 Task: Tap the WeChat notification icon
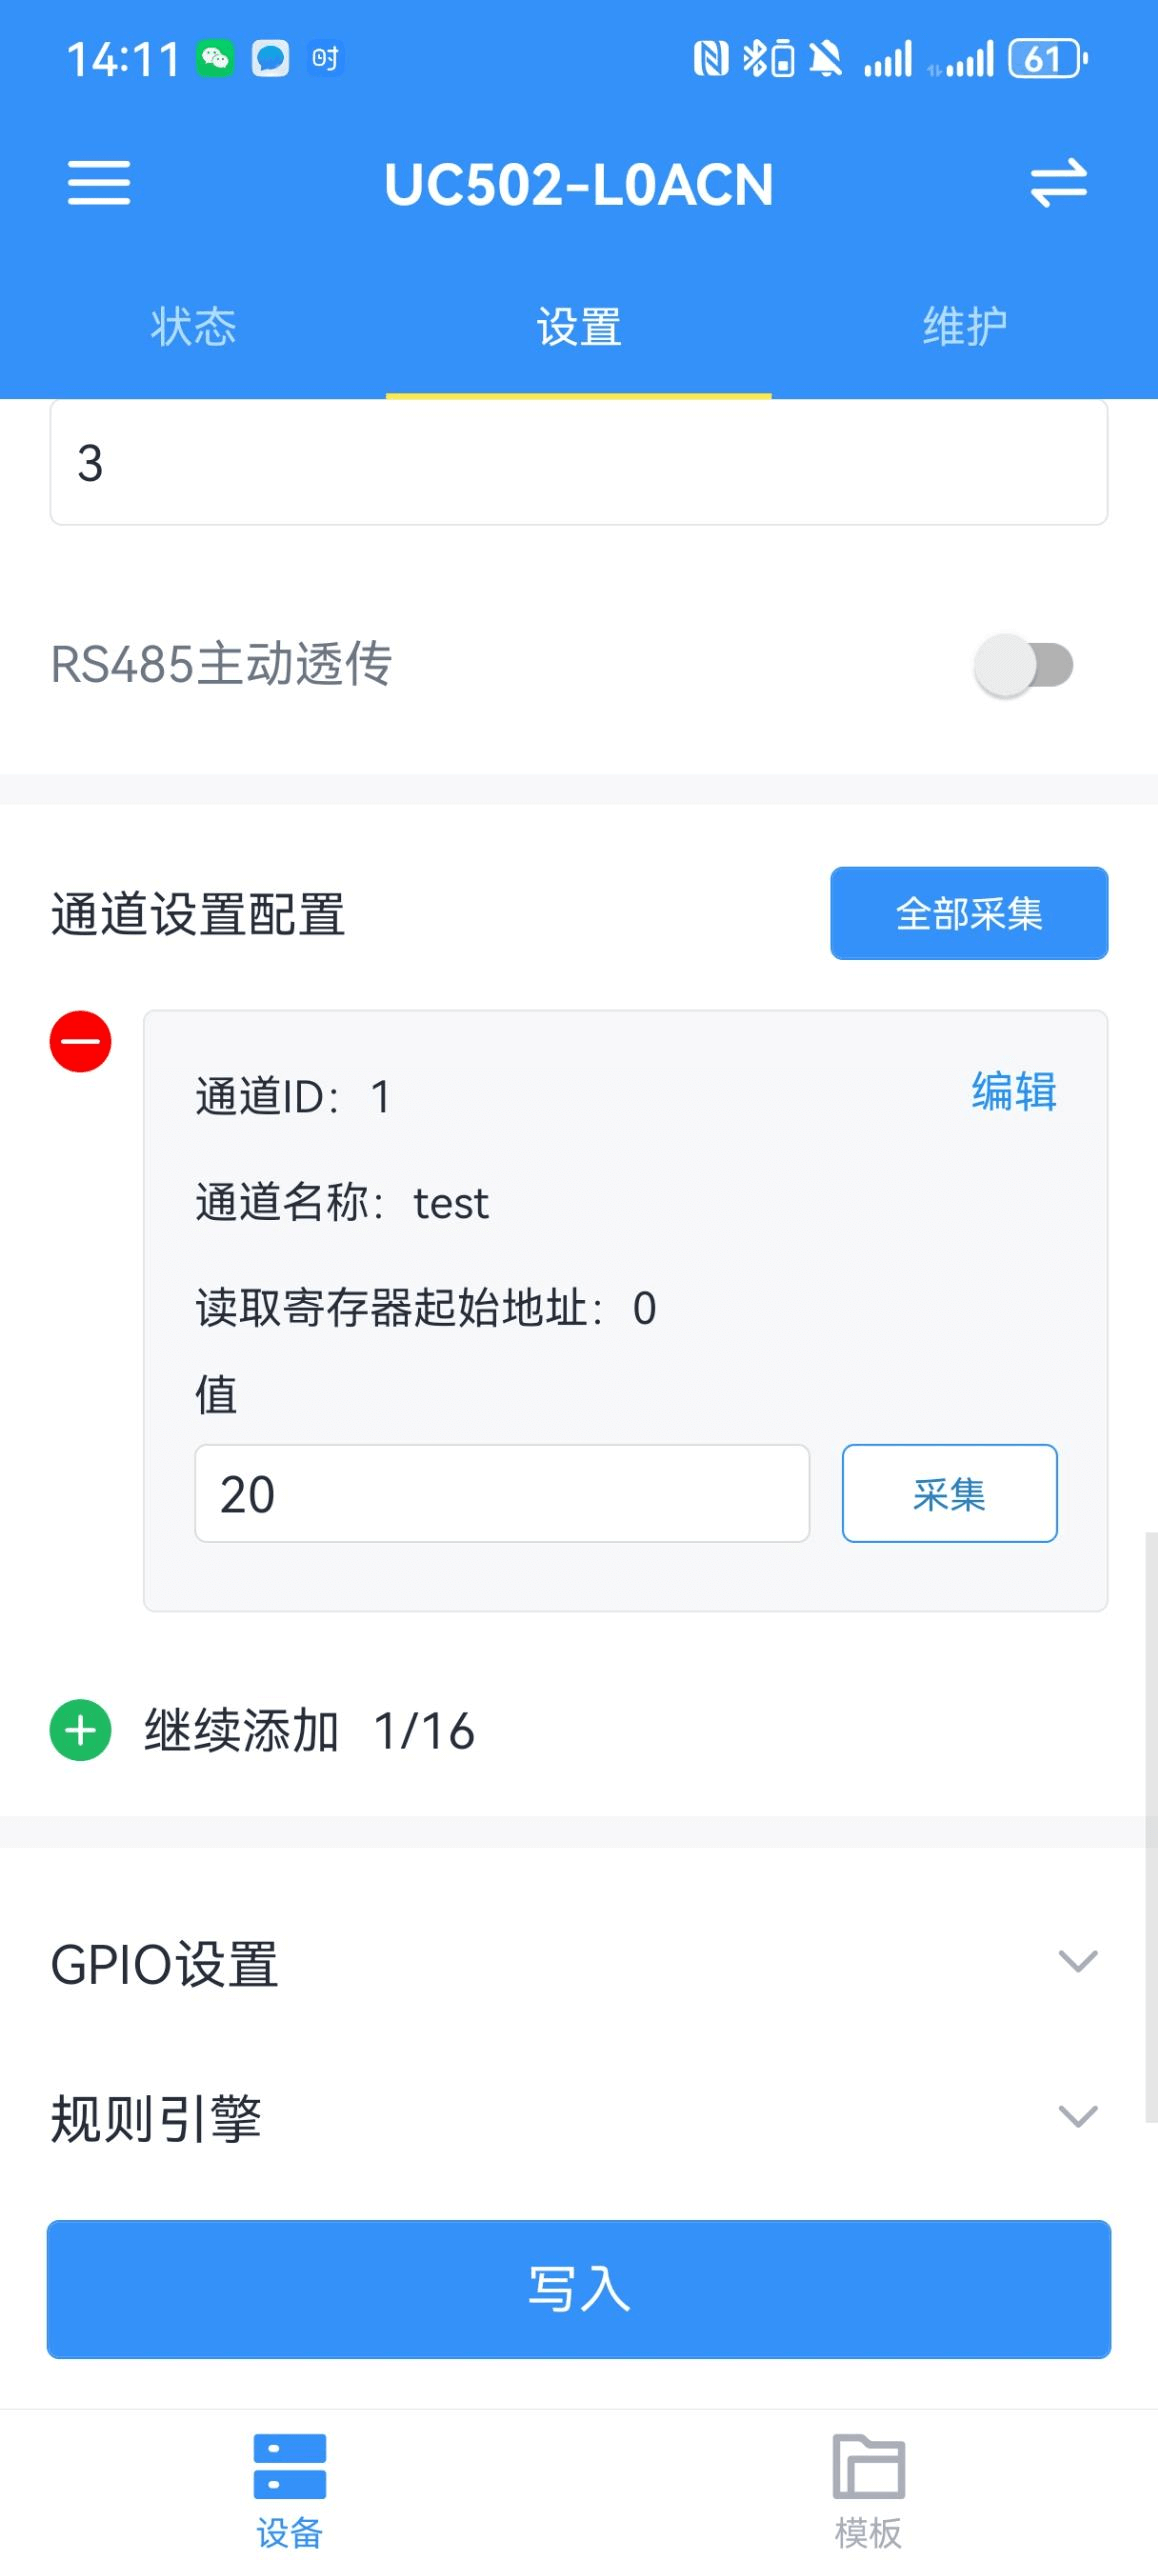coord(215,59)
